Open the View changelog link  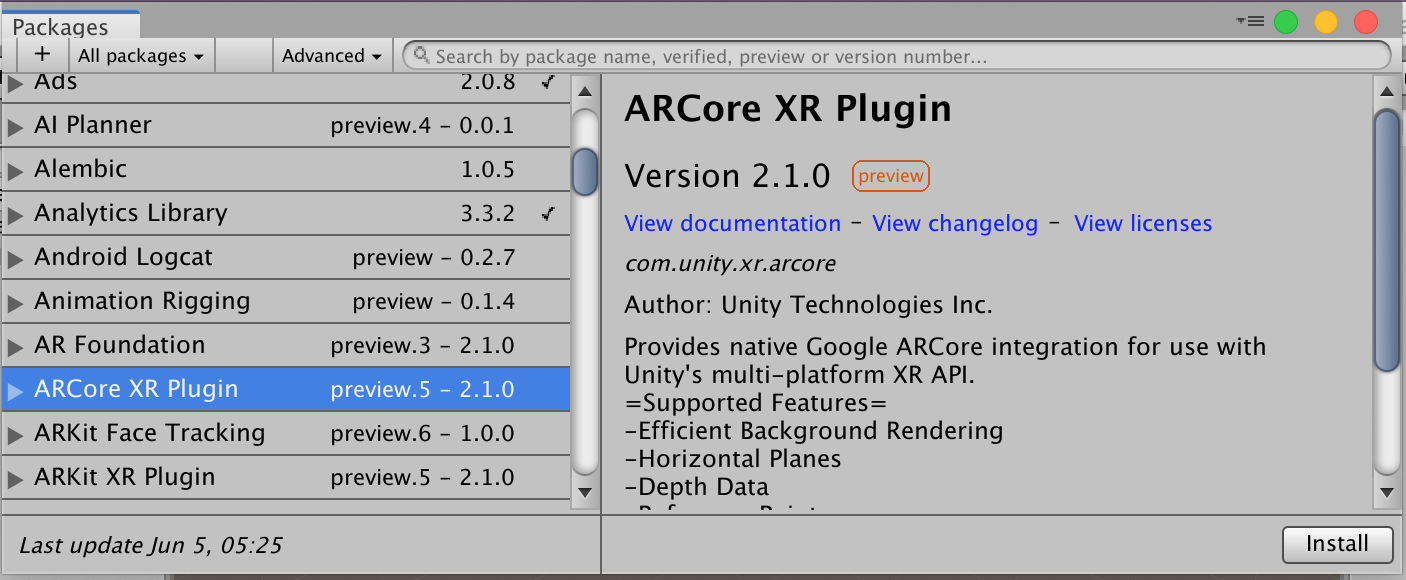click(955, 223)
